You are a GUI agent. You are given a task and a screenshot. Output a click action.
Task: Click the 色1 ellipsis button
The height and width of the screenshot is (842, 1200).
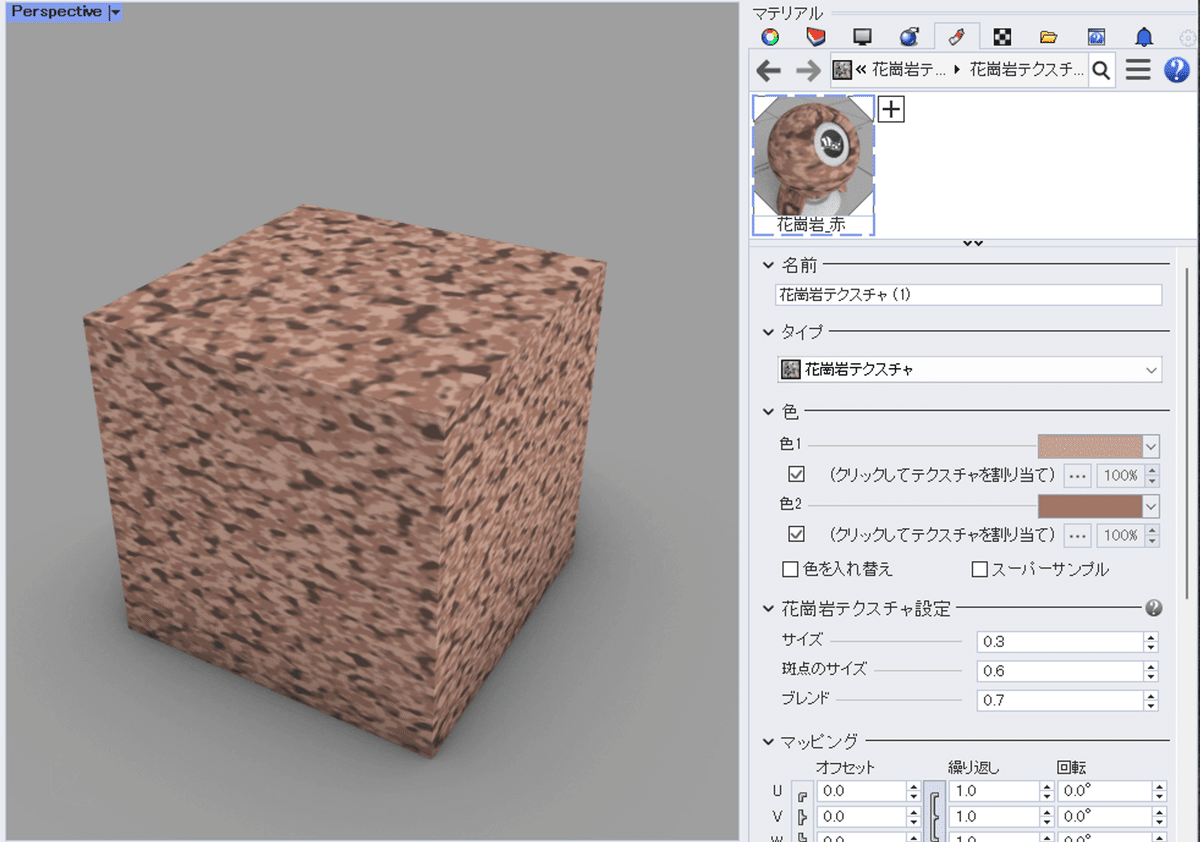point(1077,476)
